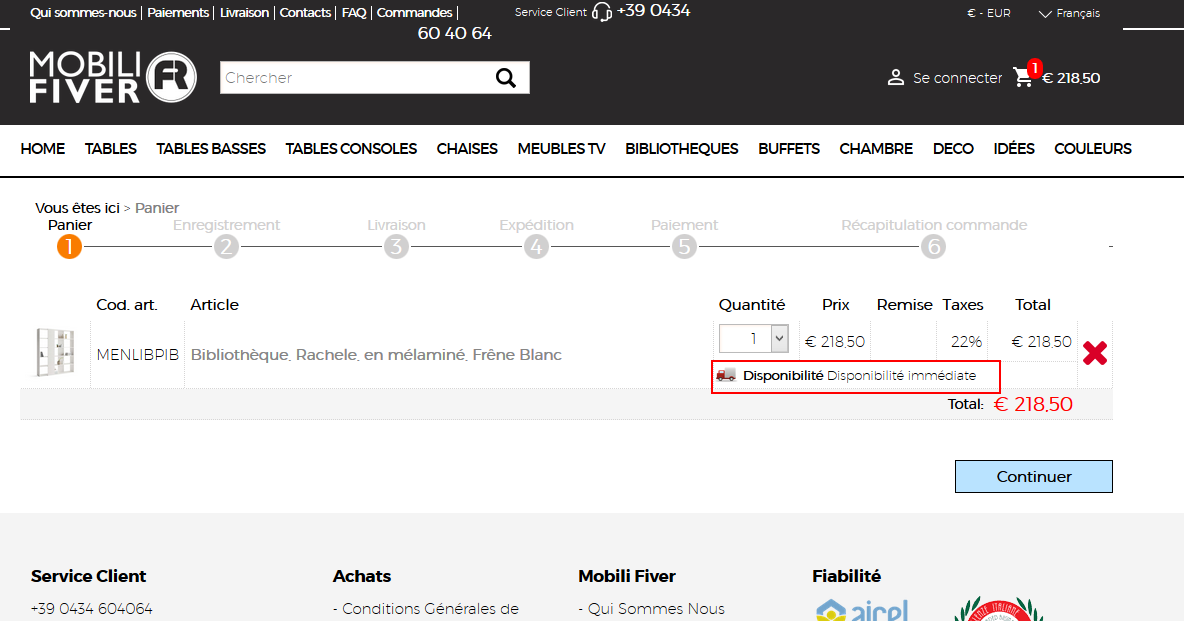Viewport: 1184px width, 621px height.
Task: Open the Commandes top link
Action: 415,13
